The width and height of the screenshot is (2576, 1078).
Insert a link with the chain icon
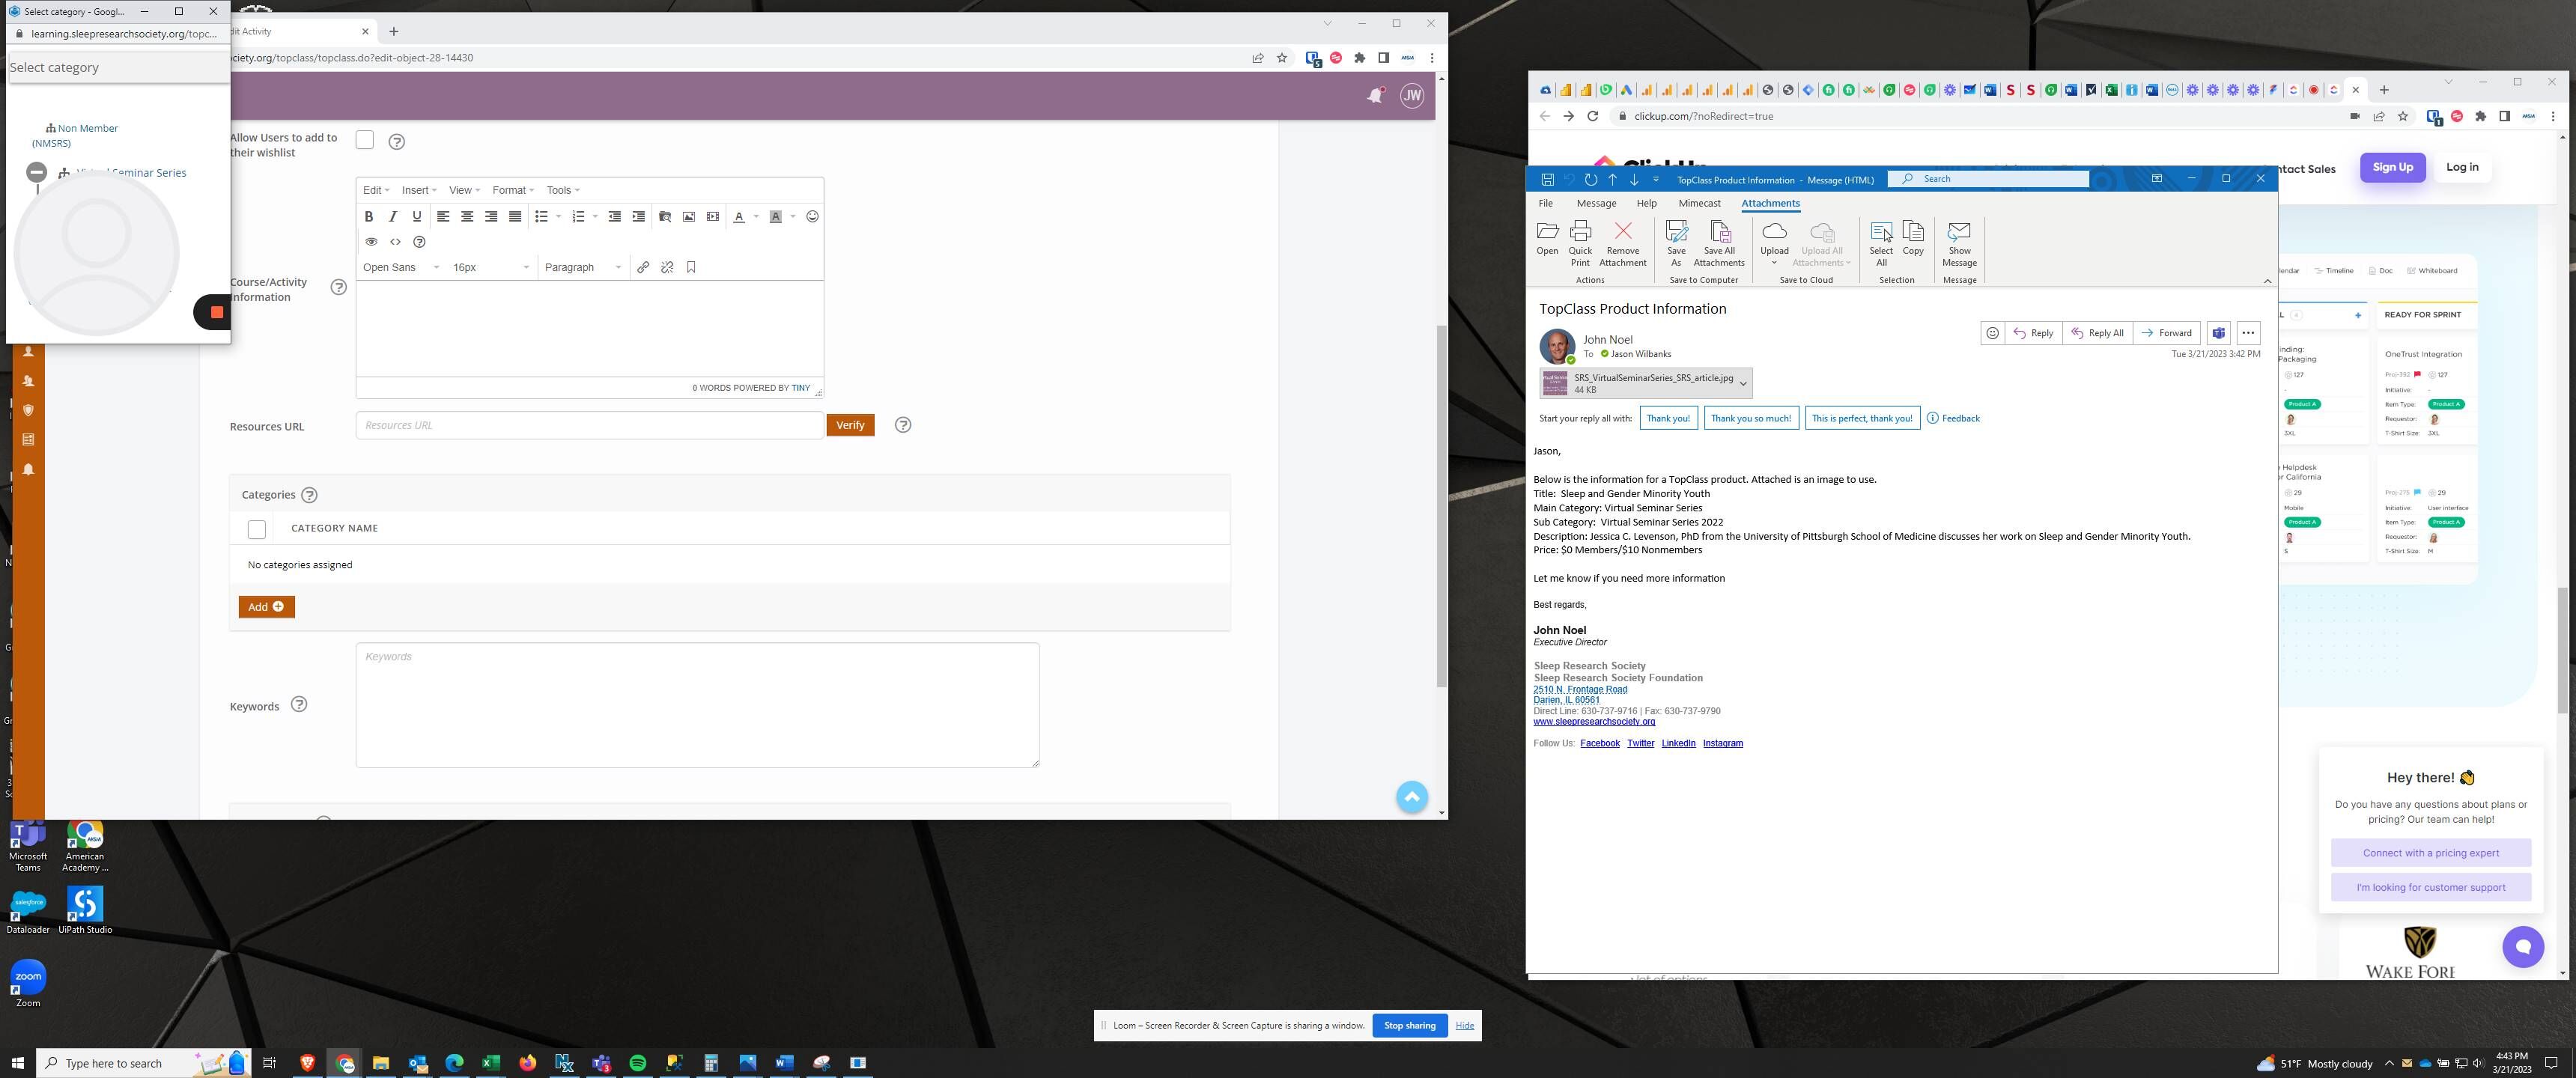tap(643, 267)
